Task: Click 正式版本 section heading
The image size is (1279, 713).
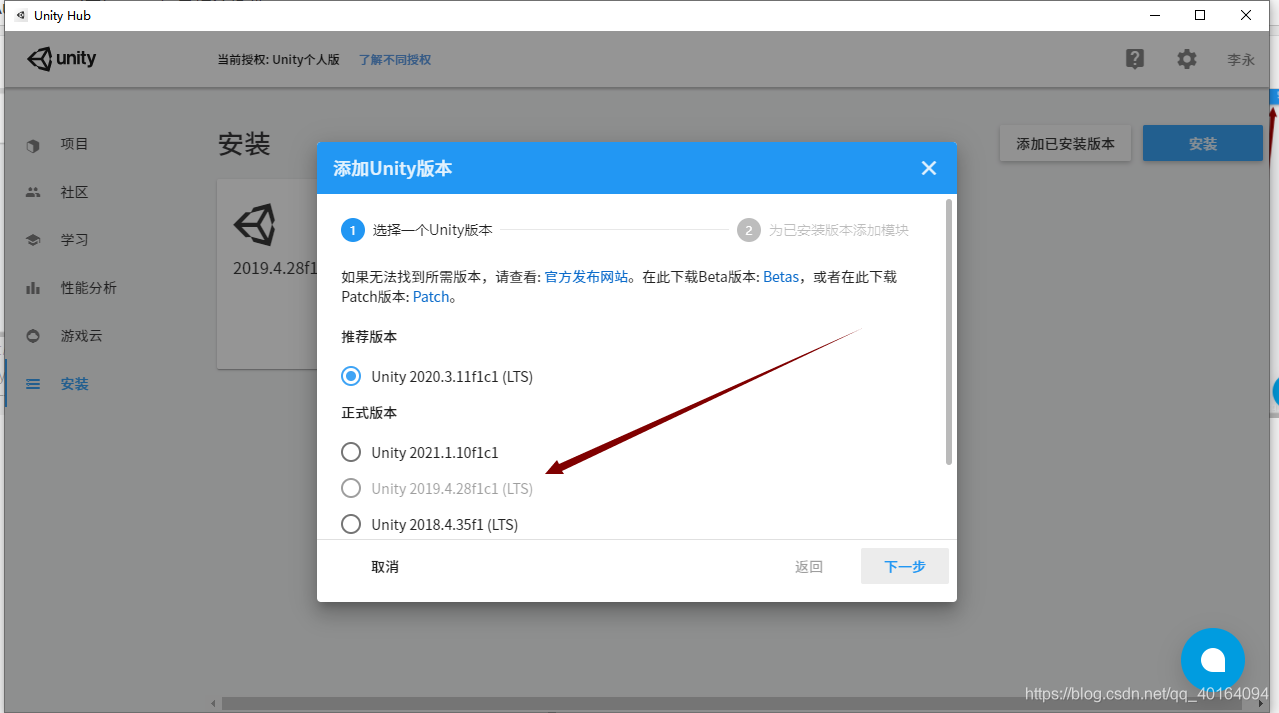Action: coord(369,413)
